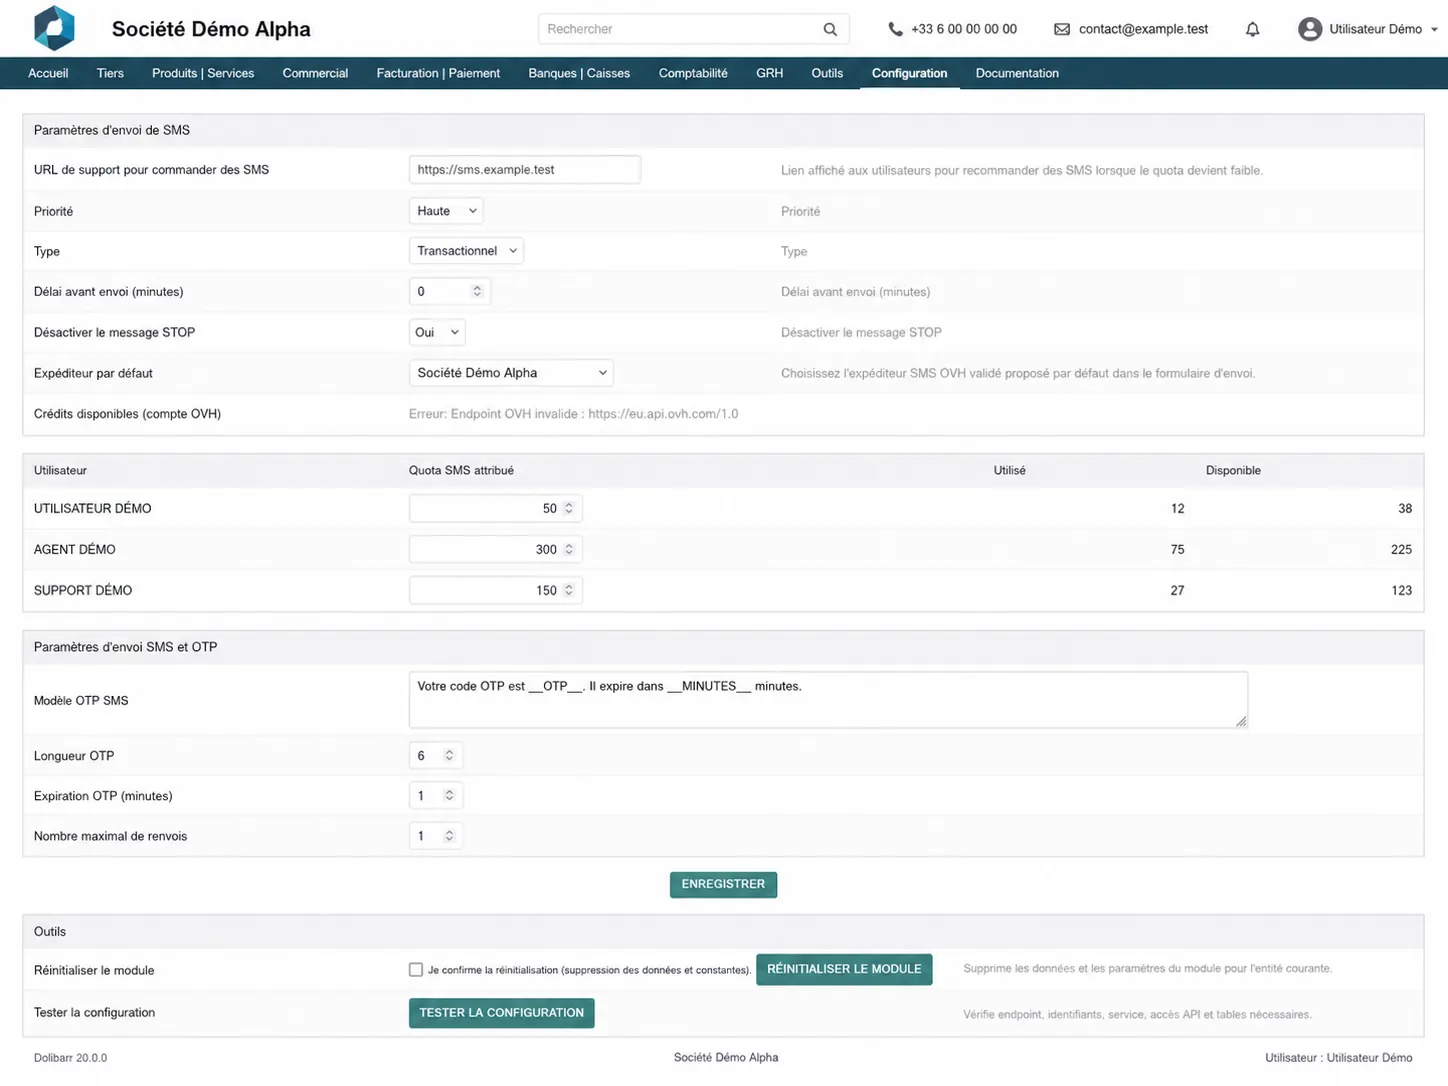Open Produits | Services menu
Image resolution: width=1448 pixels, height=1086 pixels.
[x=203, y=73]
